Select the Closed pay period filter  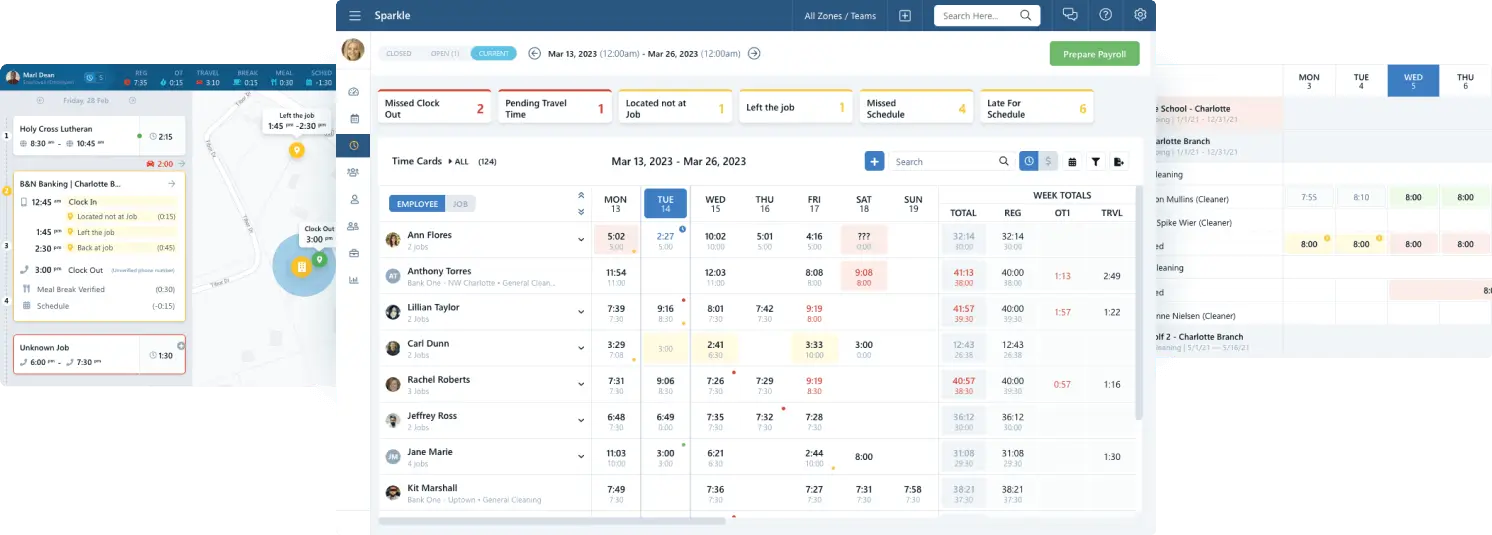click(398, 54)
